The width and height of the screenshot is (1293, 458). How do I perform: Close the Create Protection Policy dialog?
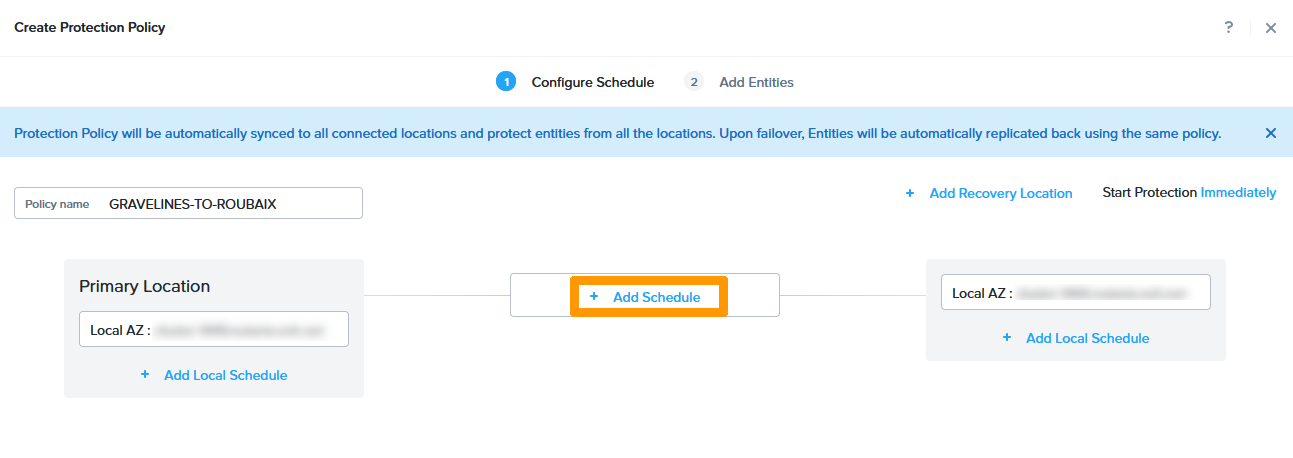click(1271, 28)
